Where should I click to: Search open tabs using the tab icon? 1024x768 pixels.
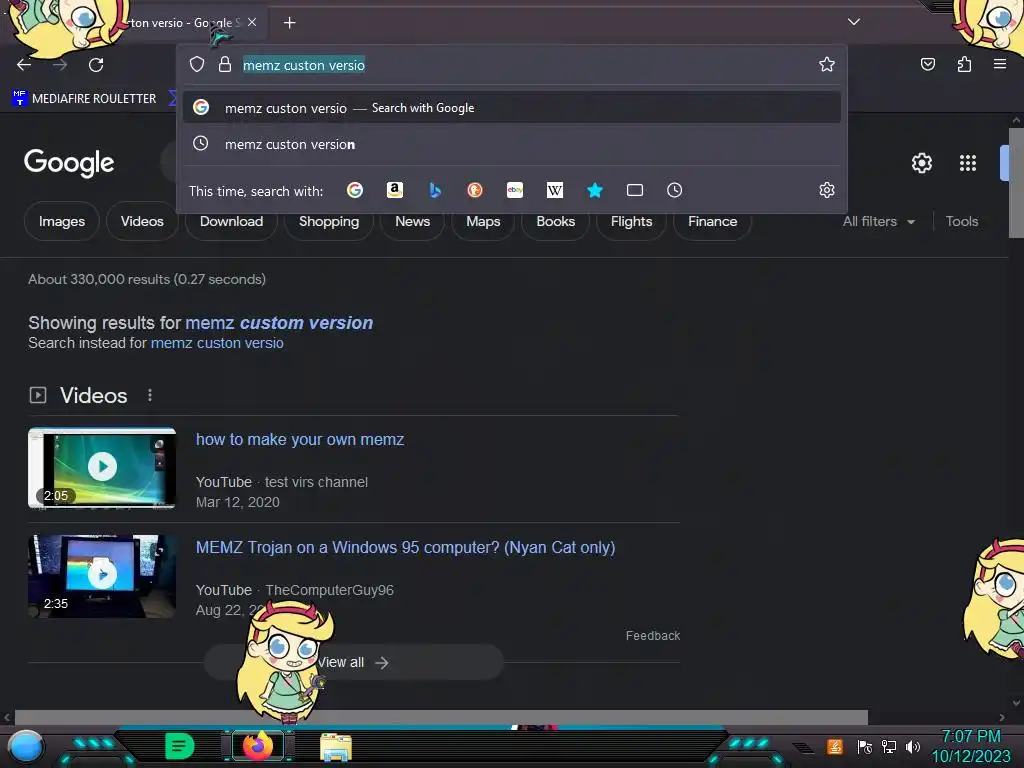(x=635, y=190)
